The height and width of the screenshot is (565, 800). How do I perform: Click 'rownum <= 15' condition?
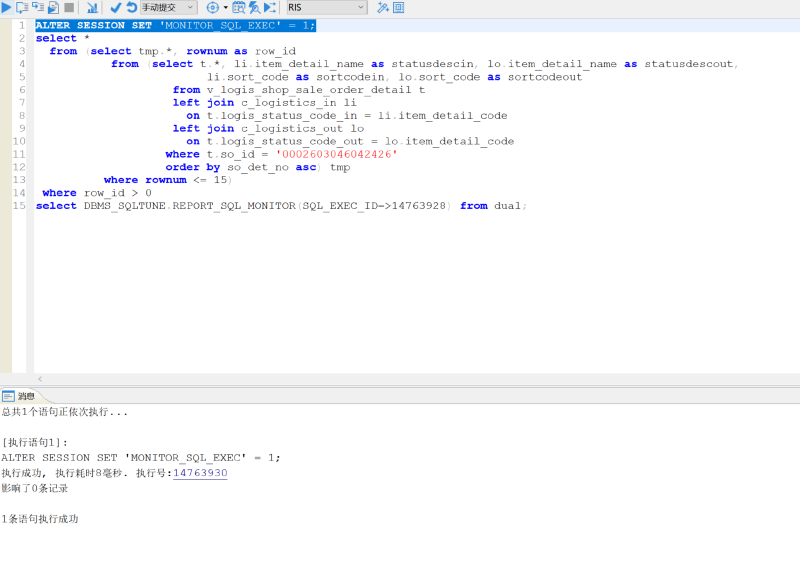[186, 180]
